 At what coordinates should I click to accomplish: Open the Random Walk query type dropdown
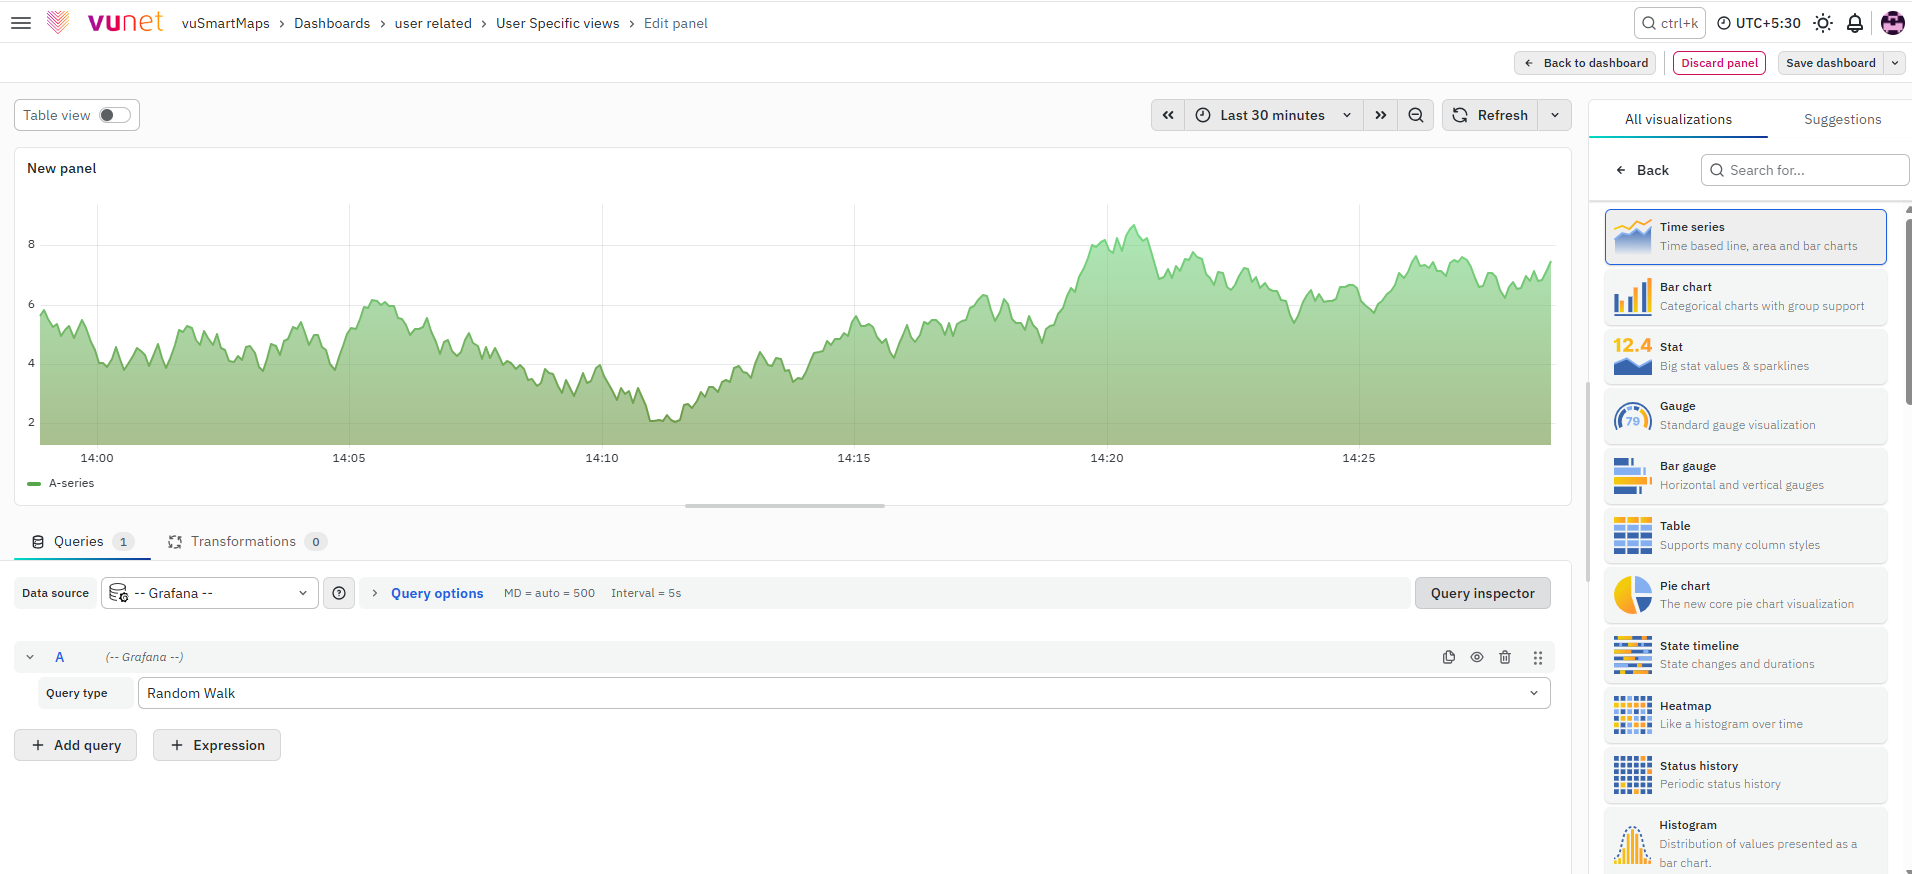844,693
